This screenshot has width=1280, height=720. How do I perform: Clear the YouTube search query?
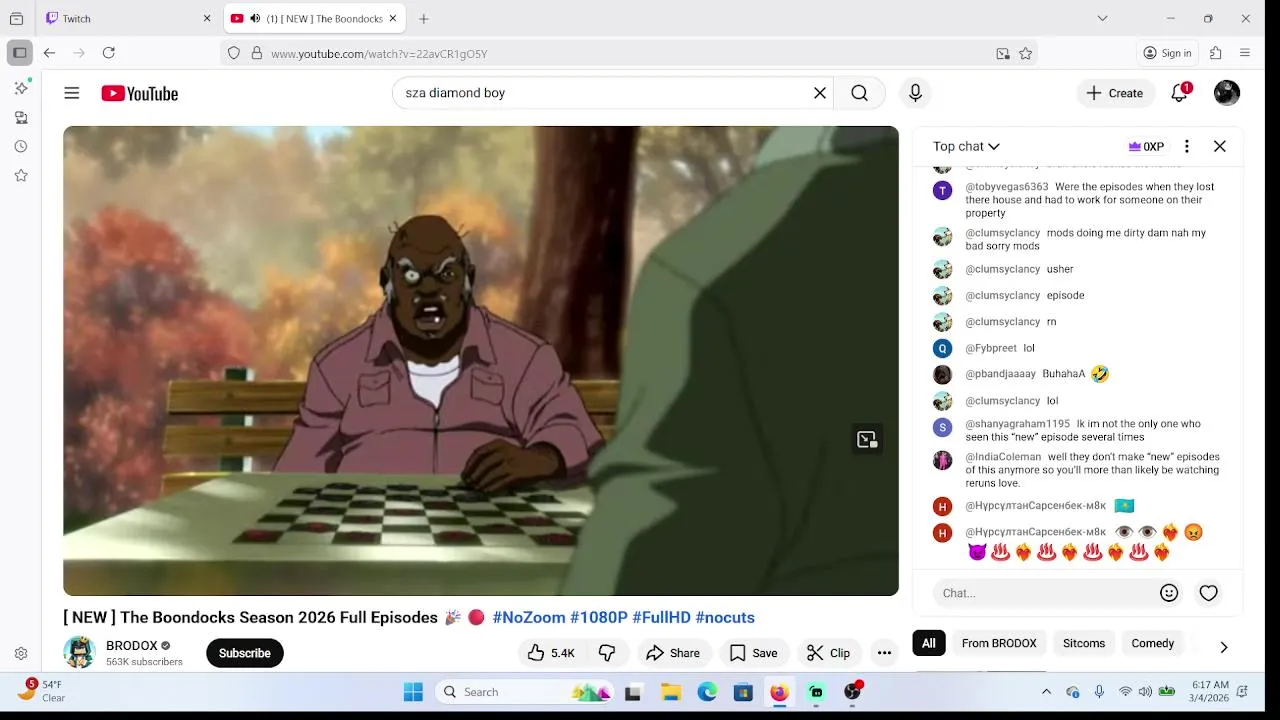(820, 93)
